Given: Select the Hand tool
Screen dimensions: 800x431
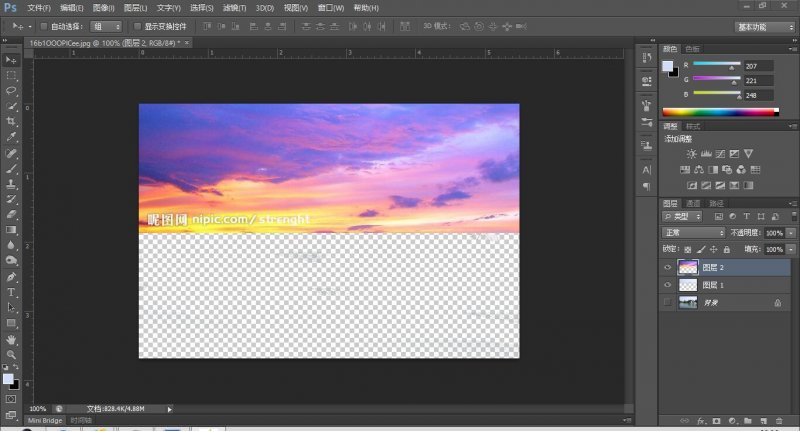Looking at the screenshot, I should coord(11,339).
